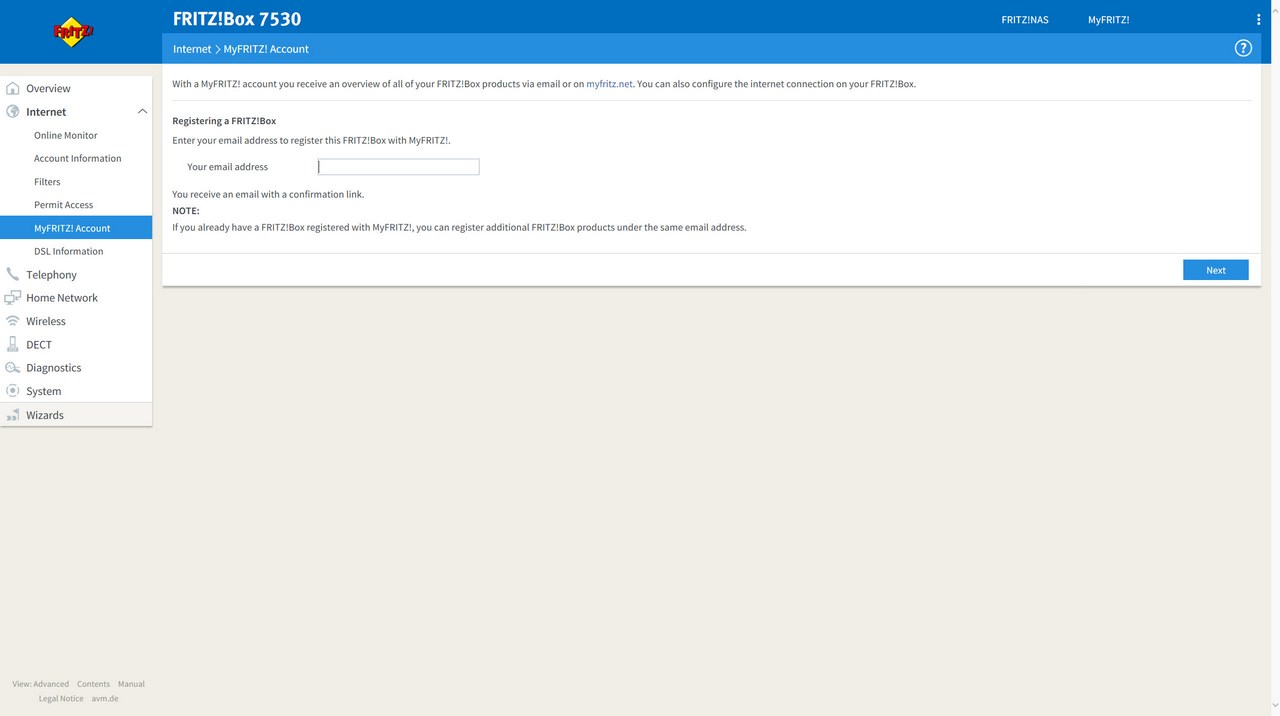This screenshot has width=1280, height=716.
Task: Open MyFRITZ! in the header
Action: (1108, 20)
